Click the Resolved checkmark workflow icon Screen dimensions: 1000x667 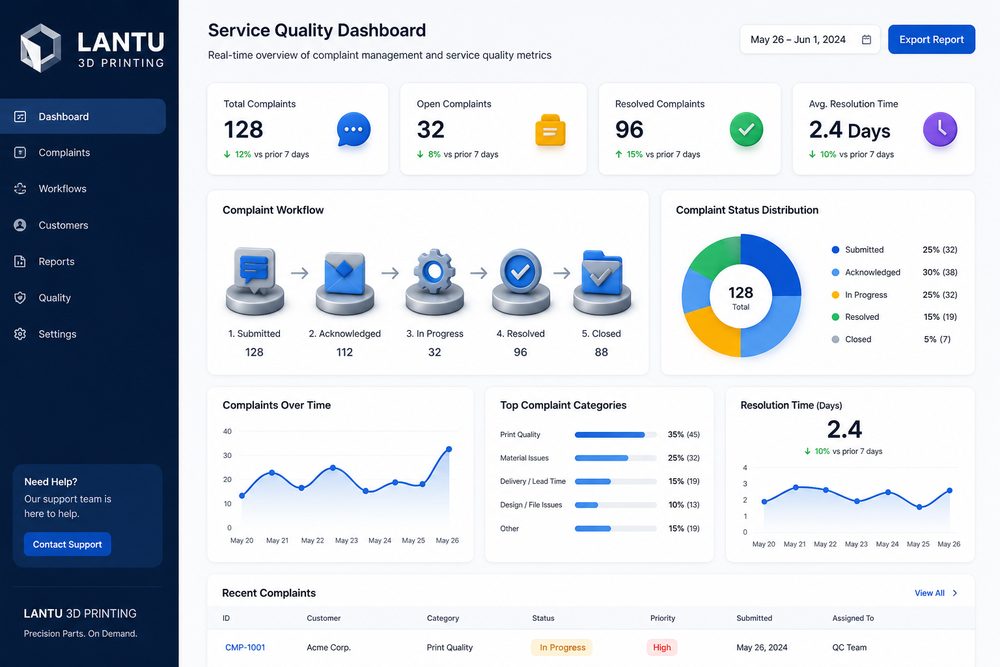click(520, 281)
